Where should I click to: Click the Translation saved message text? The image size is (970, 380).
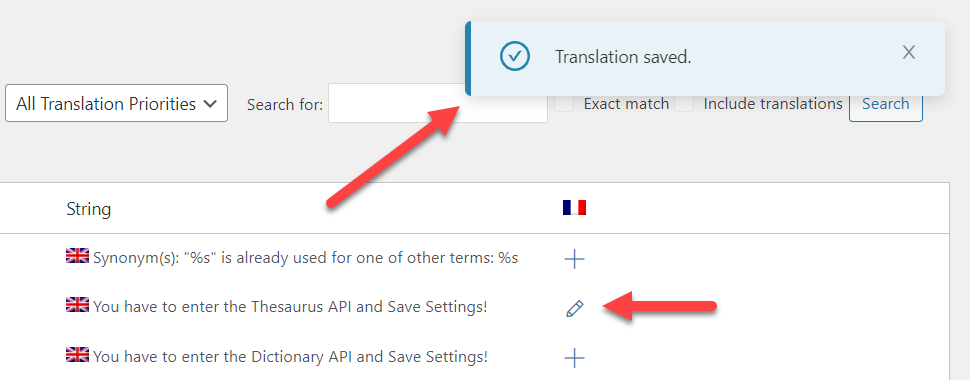pyautogui.click(x=623, y=57)
